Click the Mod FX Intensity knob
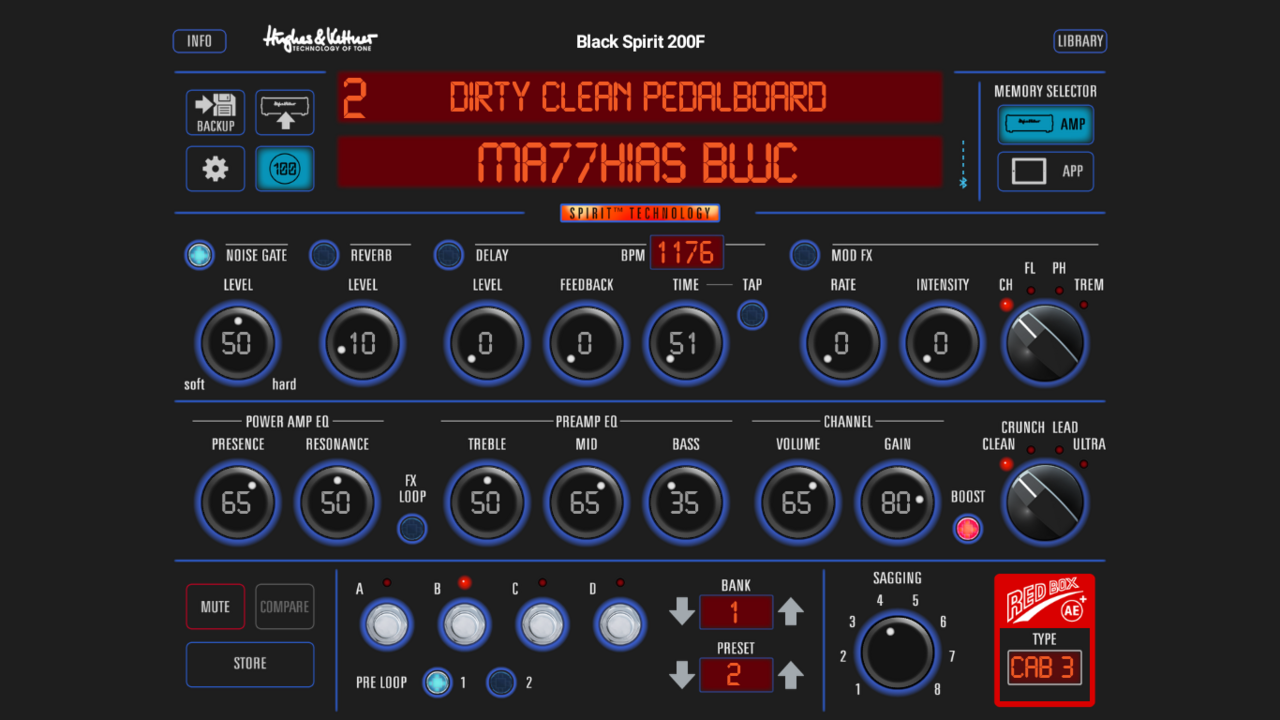 tap(942, 343)
